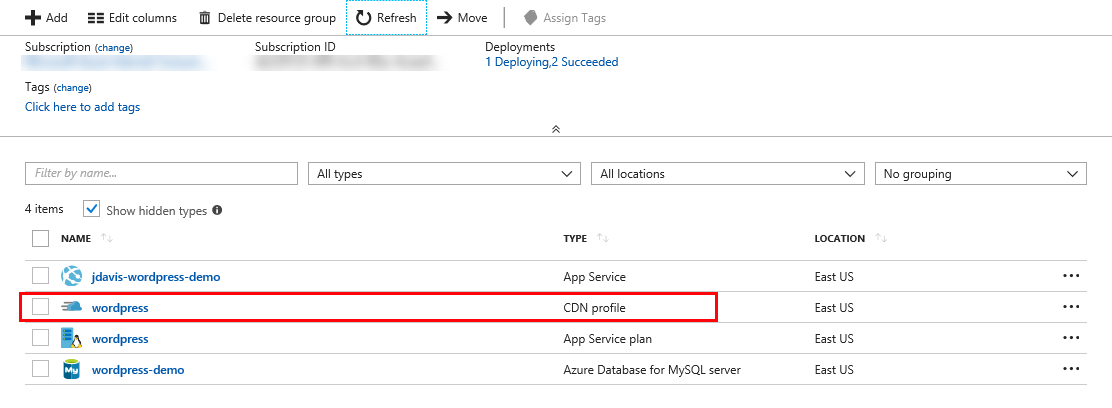Click 'Azure Database for MySQL server' cell

pos(652,370)
